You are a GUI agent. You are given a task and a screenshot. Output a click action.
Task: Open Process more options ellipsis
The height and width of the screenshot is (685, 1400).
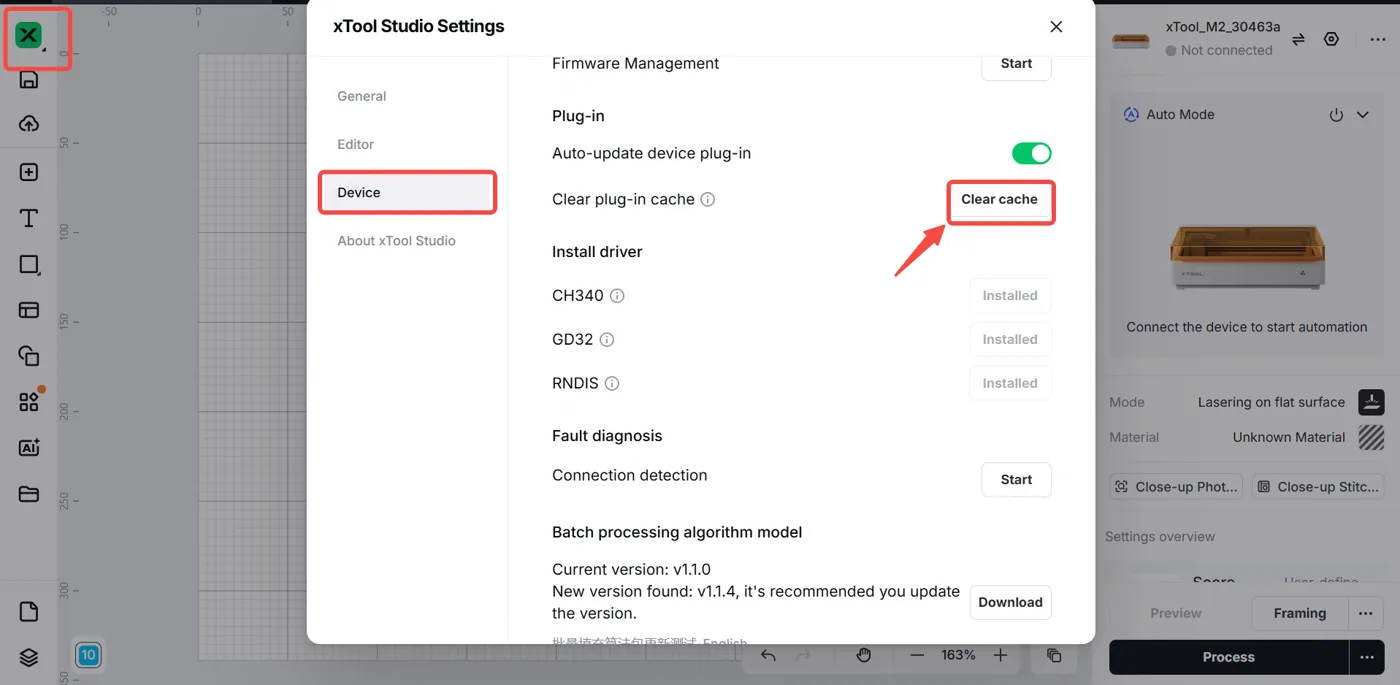point(1367,657)
